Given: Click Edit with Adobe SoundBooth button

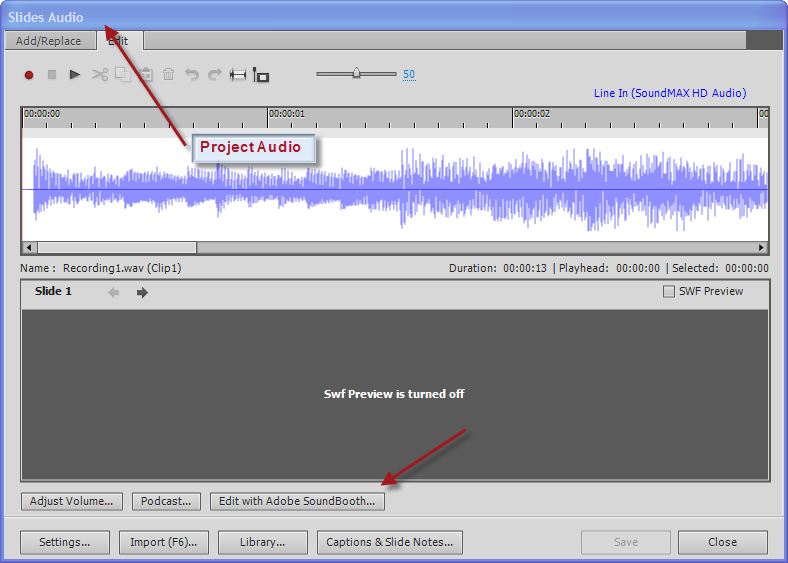Looking at the screenshot, I should pyautogui.click(x=297, y=501).
